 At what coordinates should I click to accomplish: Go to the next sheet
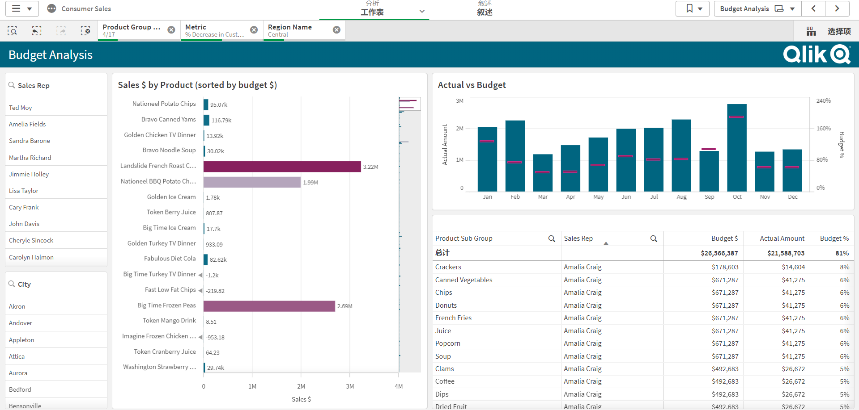point(837,9)
